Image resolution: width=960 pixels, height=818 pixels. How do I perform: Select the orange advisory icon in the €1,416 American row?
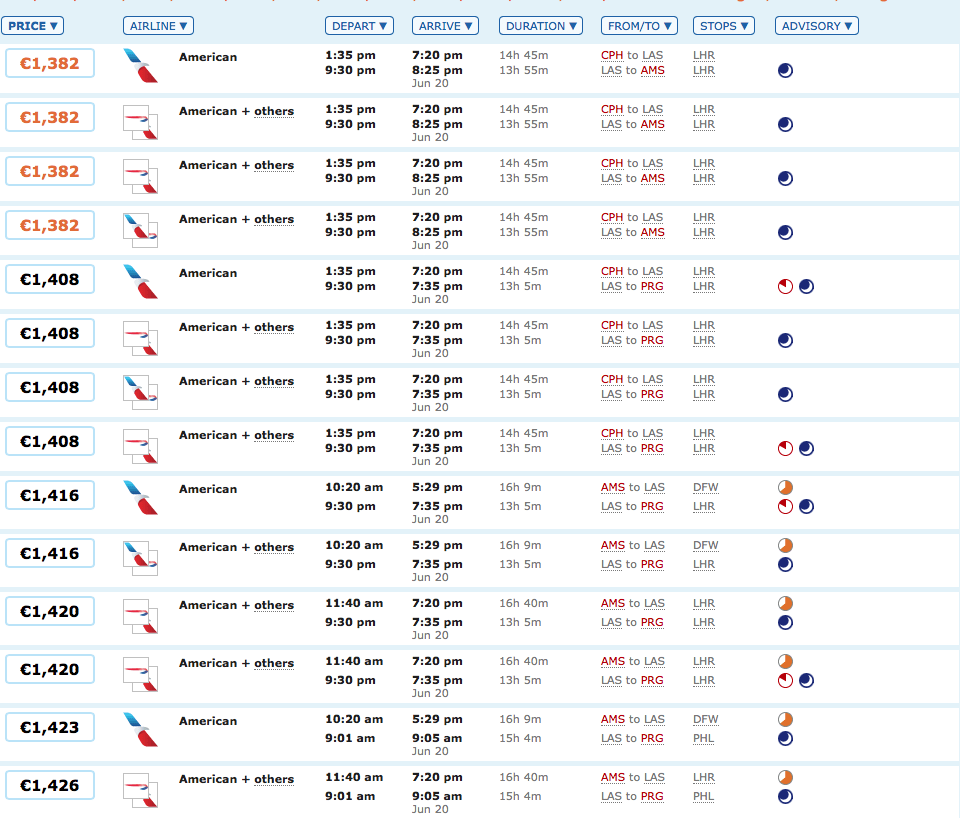pos(785,487)
